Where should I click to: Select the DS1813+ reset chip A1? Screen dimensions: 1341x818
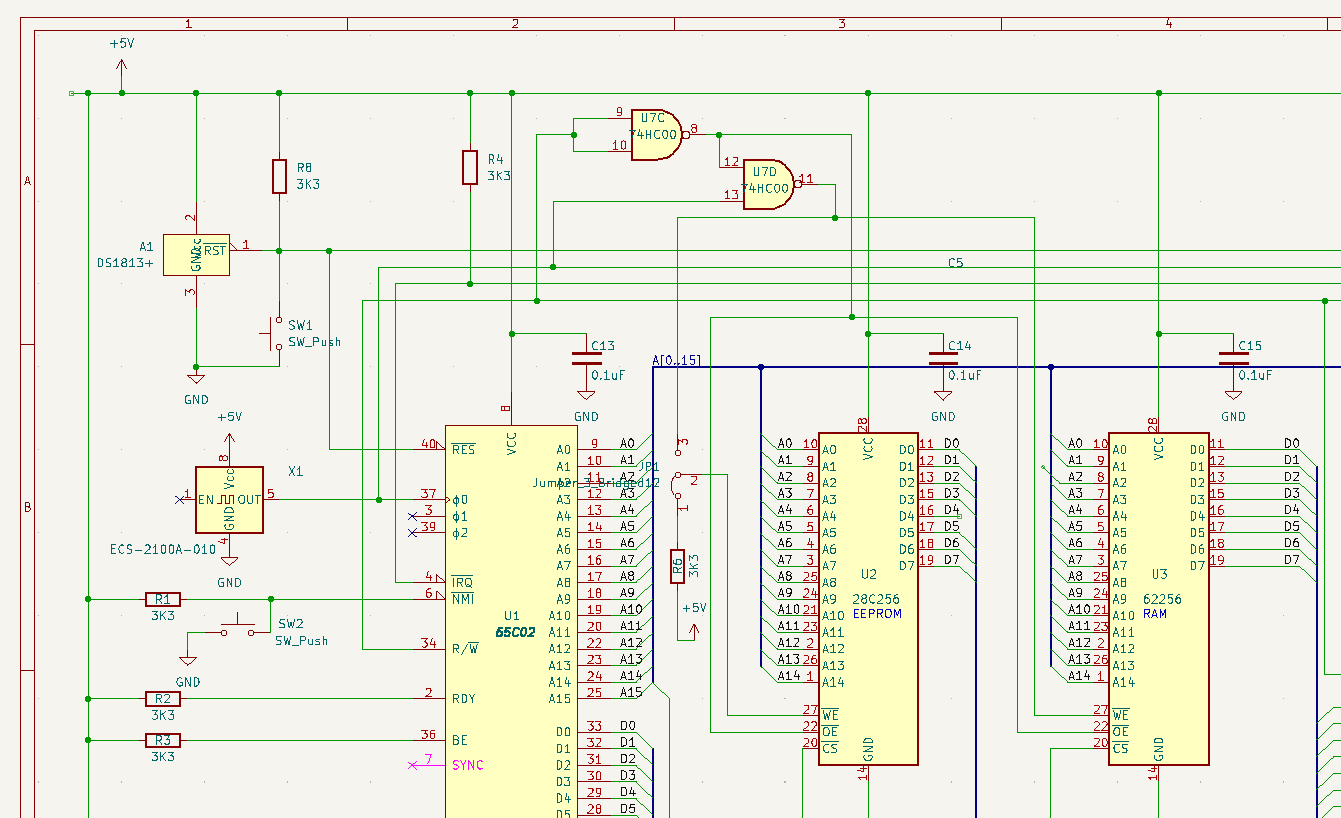pyautogui.click(x=196, y=255)
